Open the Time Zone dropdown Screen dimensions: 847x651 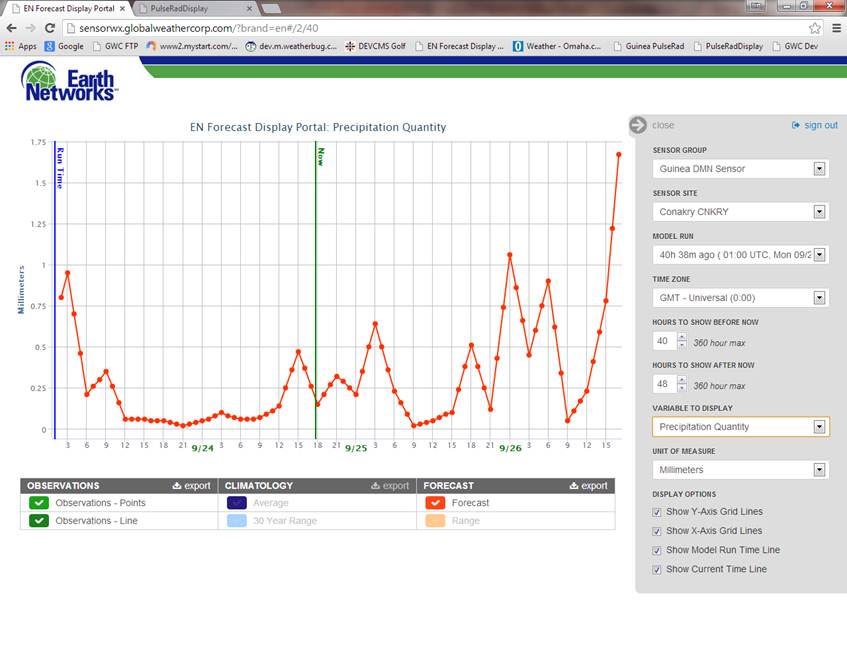[741, 298]
